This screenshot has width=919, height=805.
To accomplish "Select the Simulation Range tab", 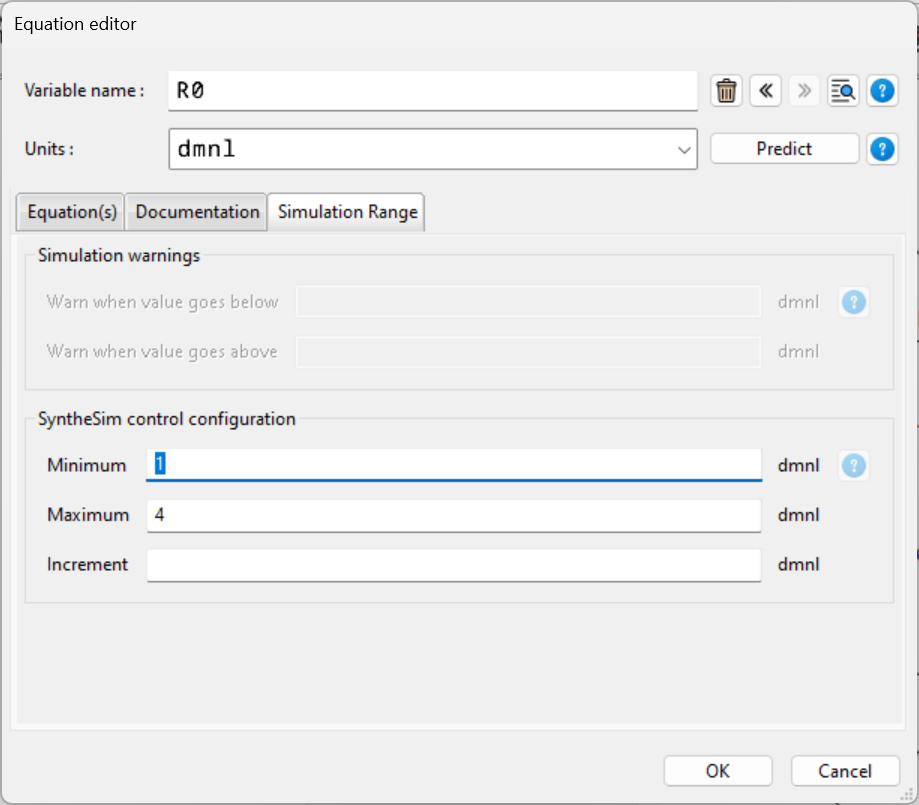I will click(347, 212).
